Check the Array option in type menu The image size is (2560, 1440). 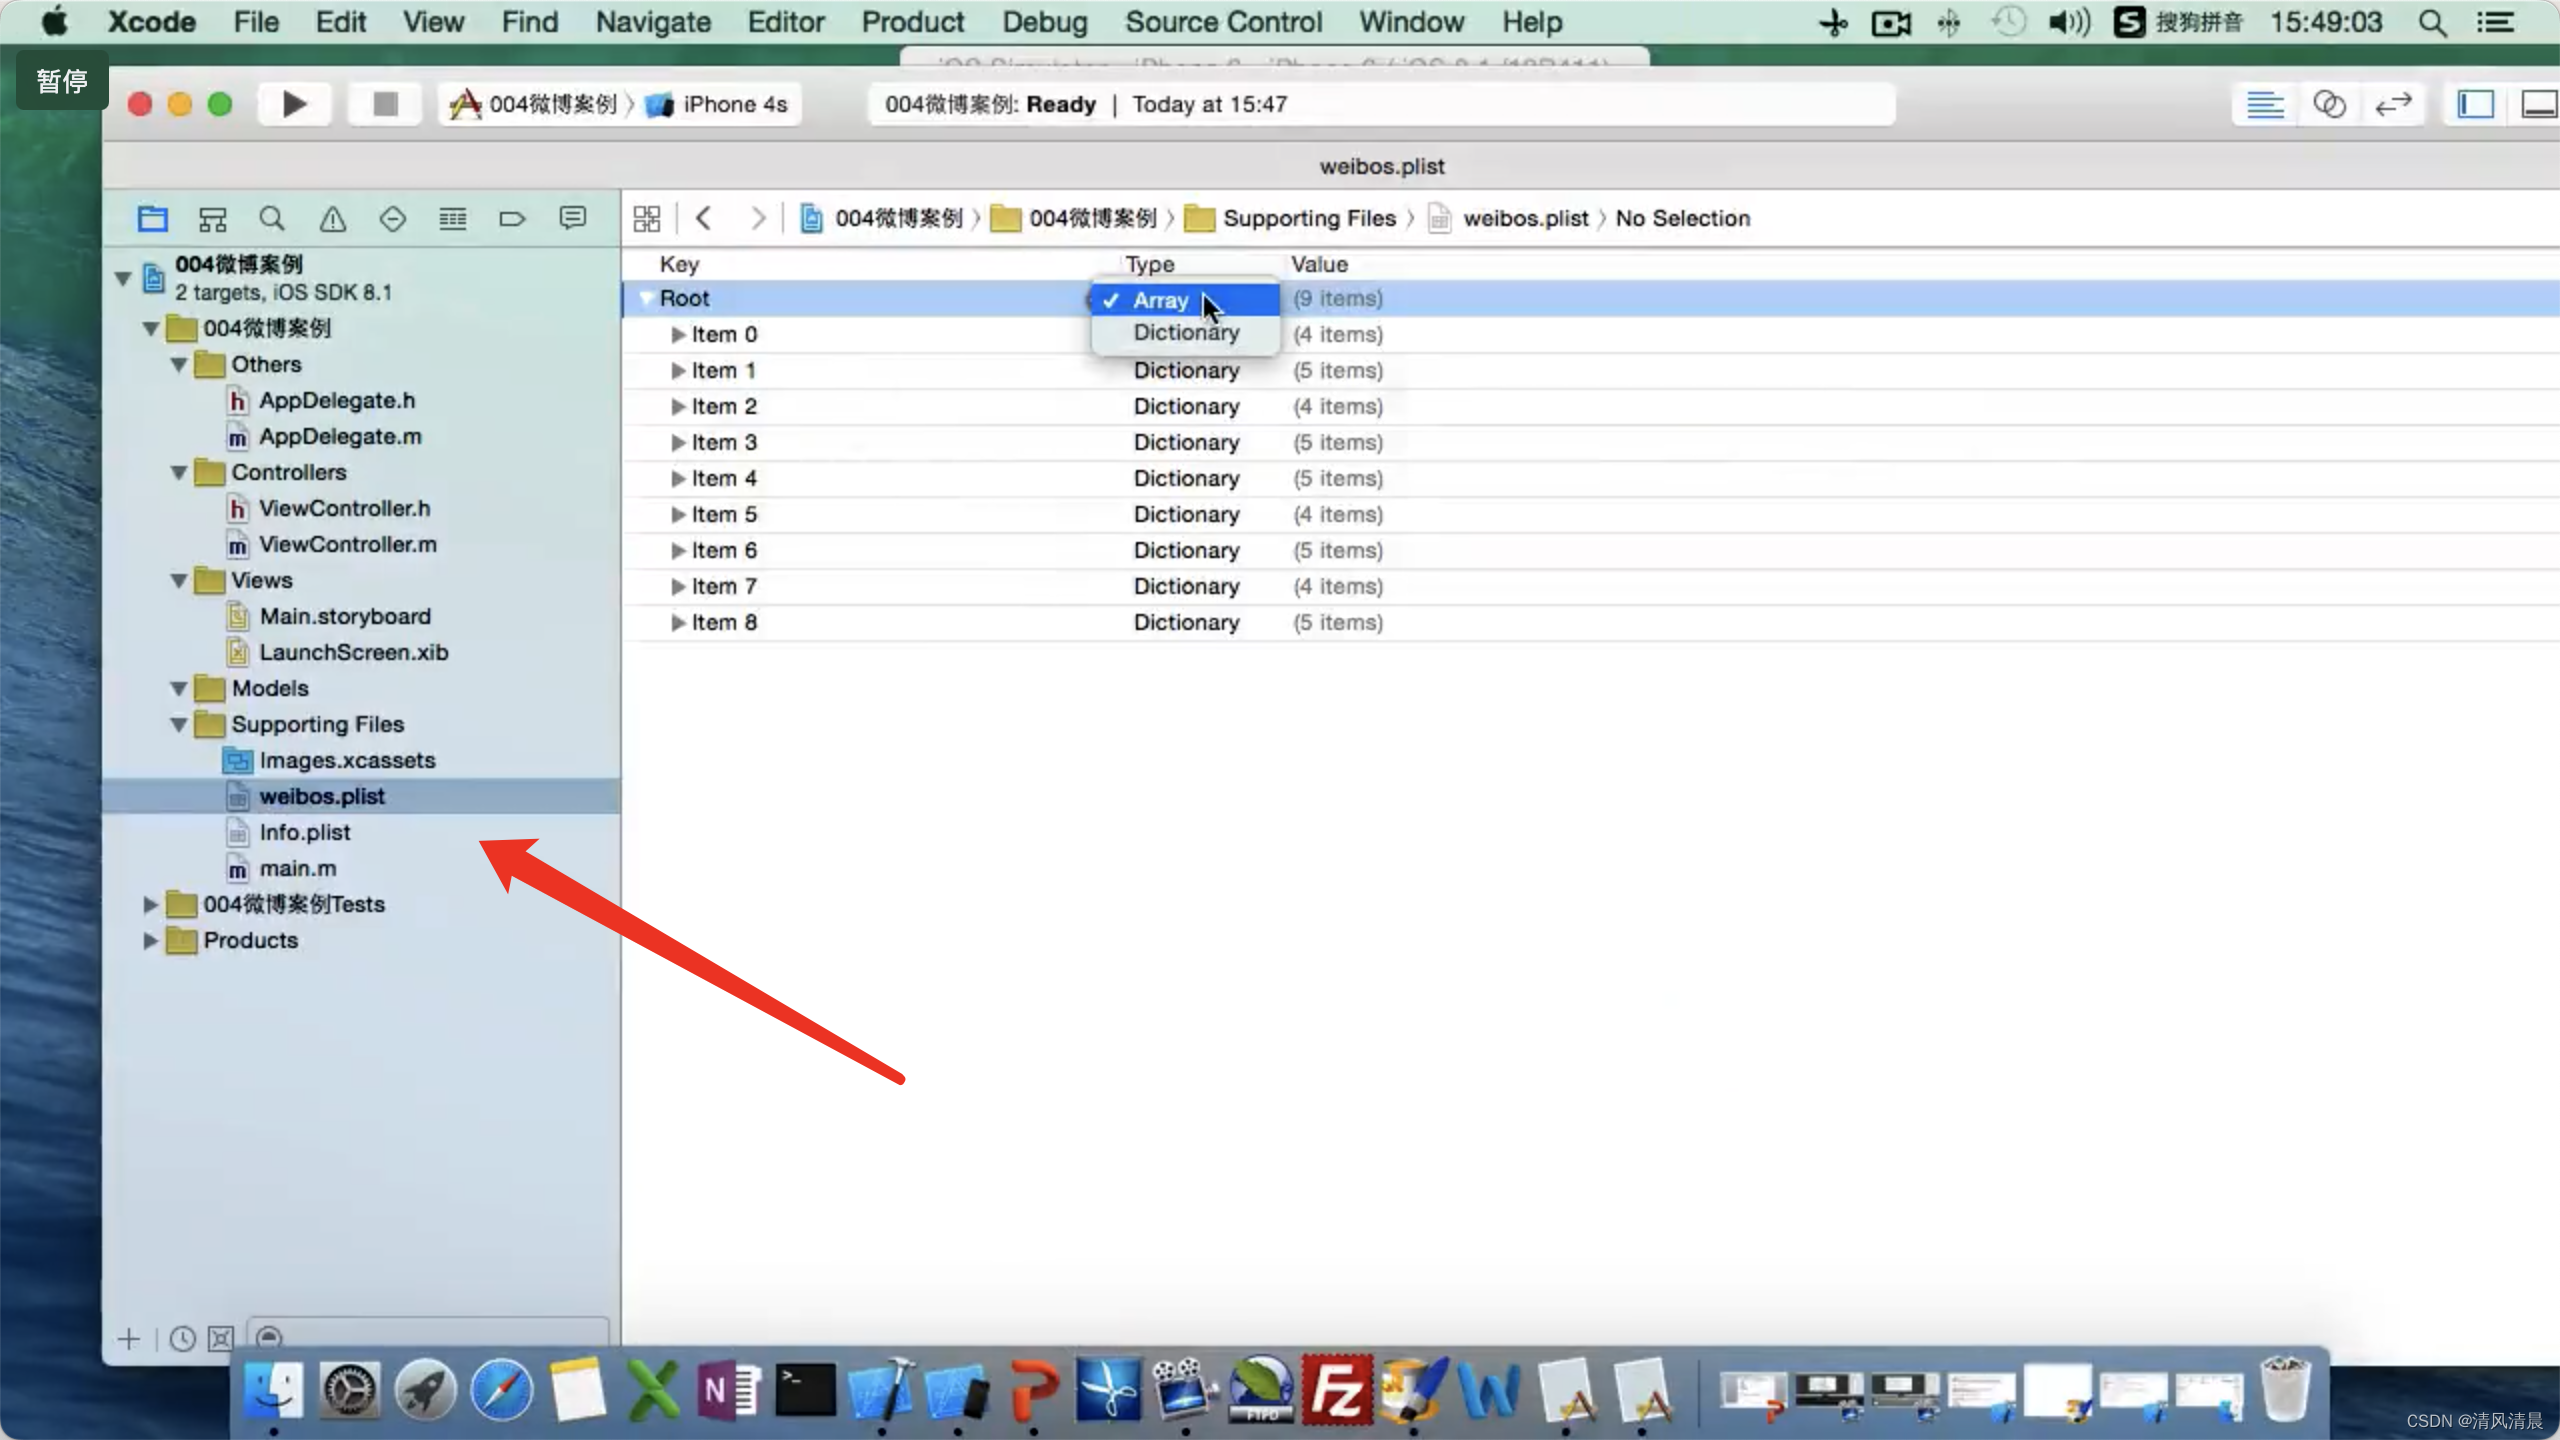(1160, 299)
